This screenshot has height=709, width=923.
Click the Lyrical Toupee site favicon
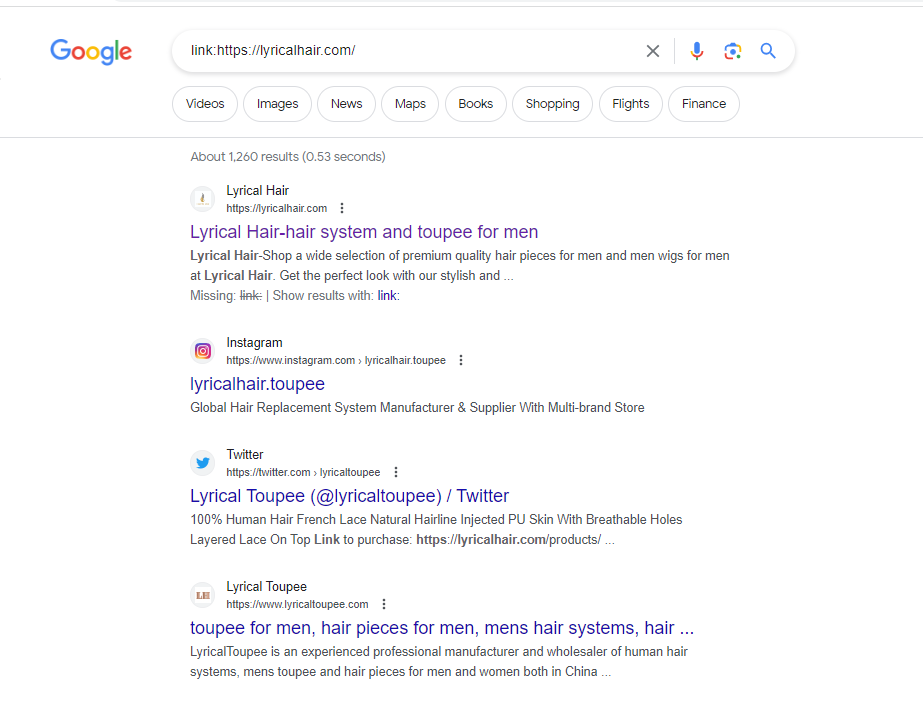coord(202,595)
